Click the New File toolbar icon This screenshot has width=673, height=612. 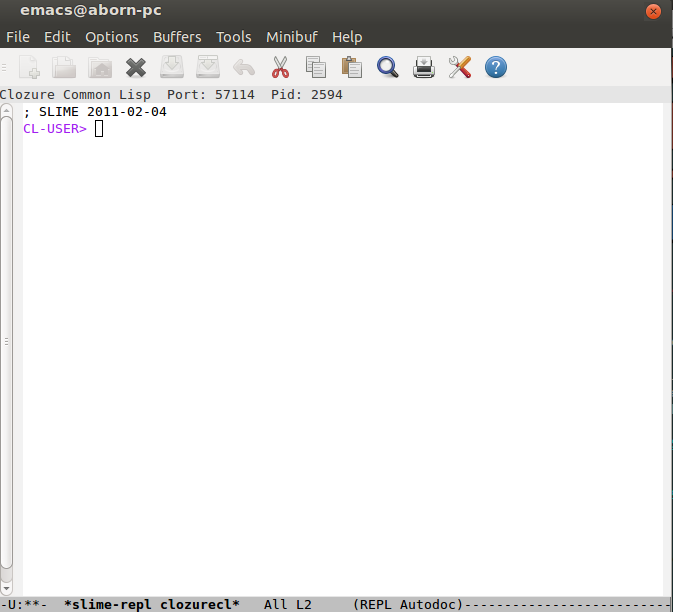click(30, 68)
